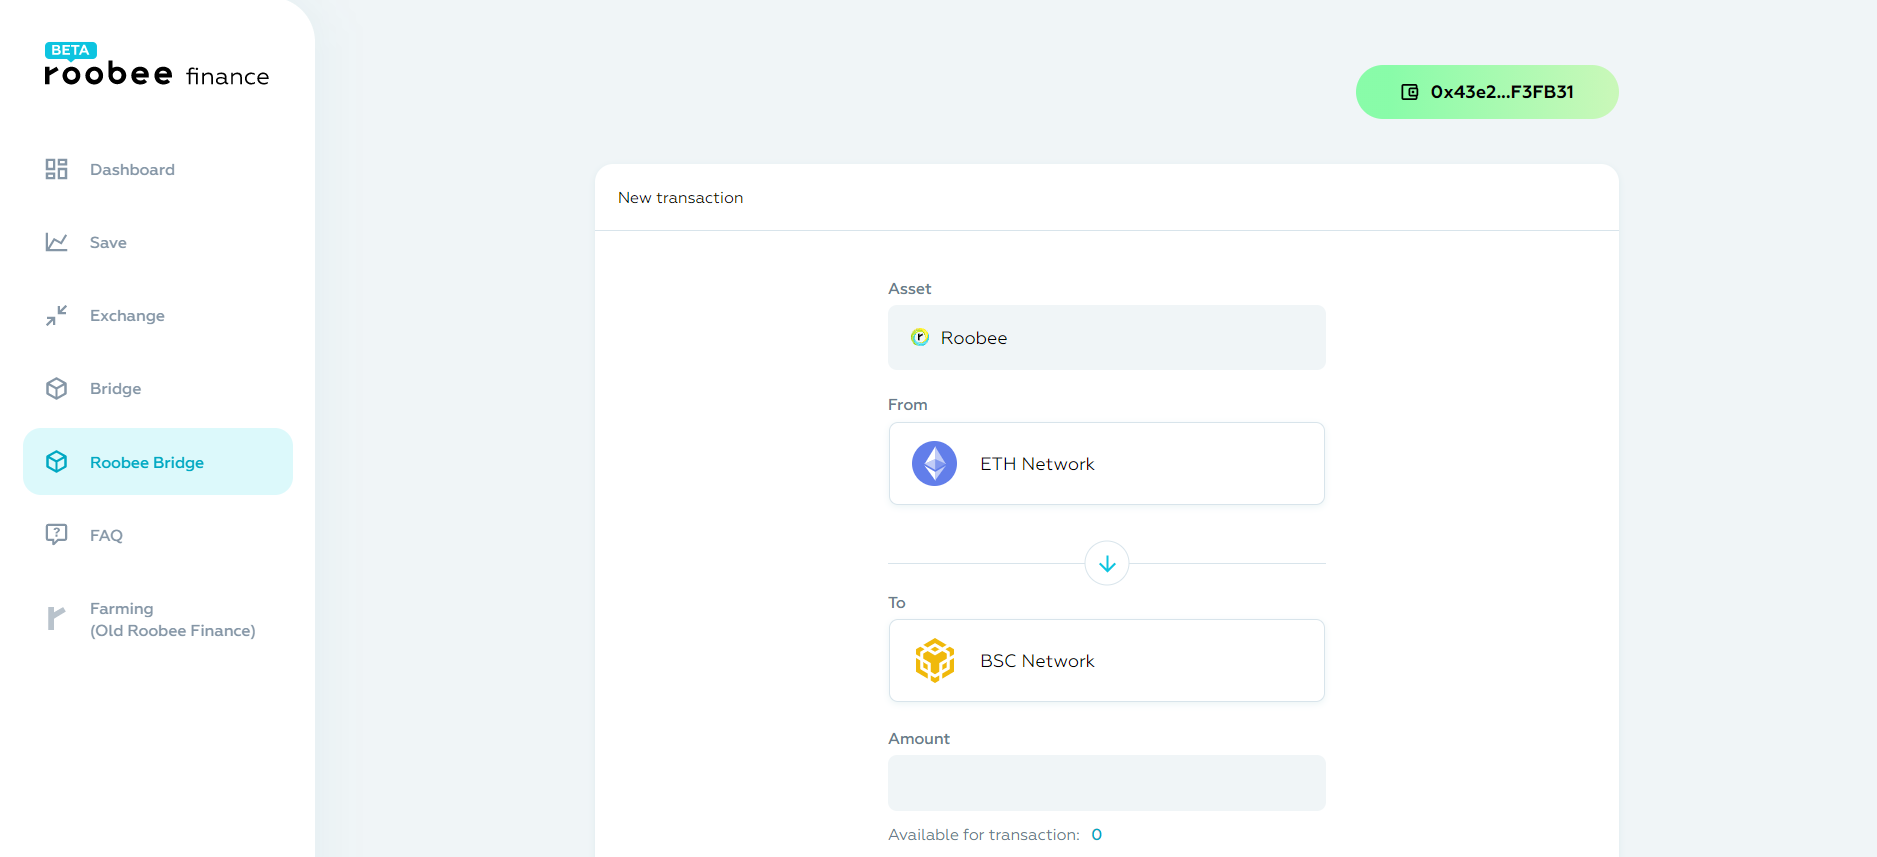Click the available balance value 0

[x=1097, y=834]
